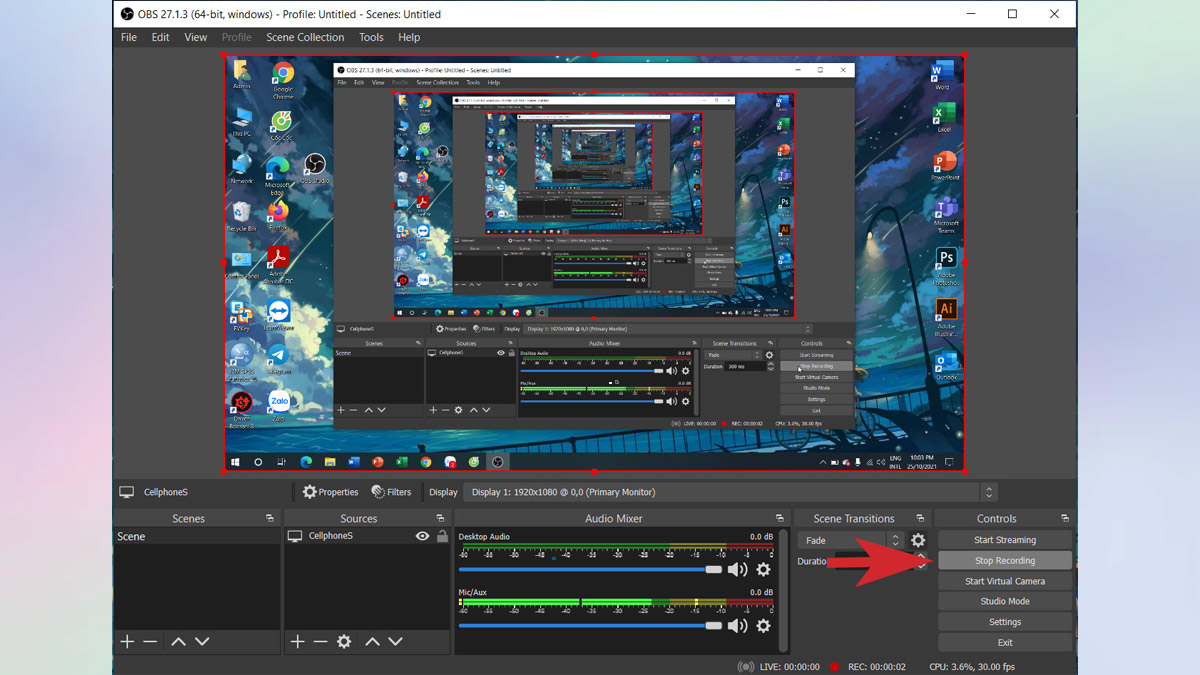Add a new source with the plus icon
Screen dimensions: 1200x675
coord(297,642)
